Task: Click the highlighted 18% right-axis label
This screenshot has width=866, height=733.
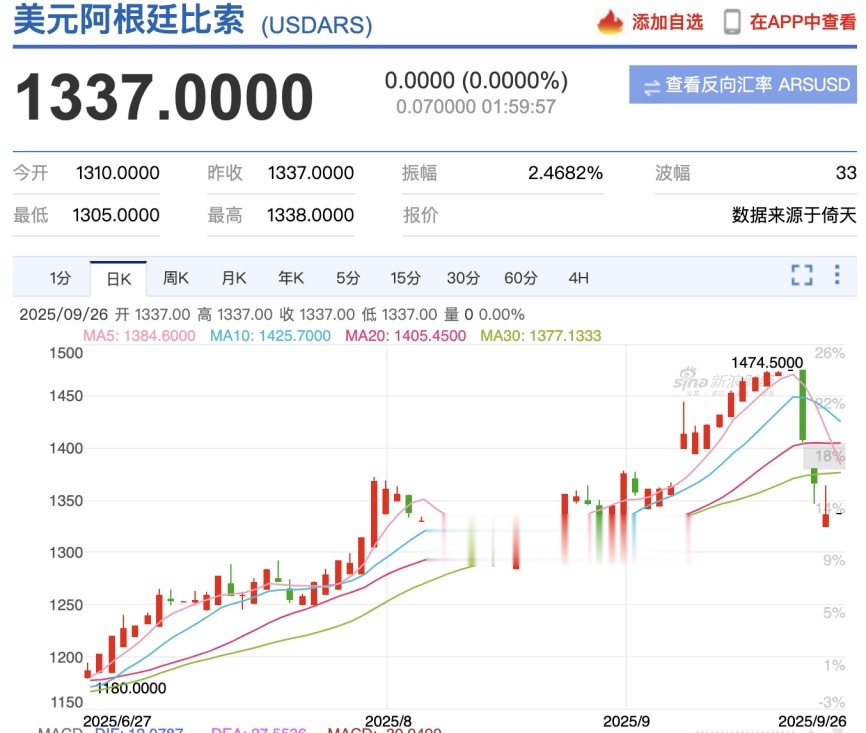Action: click(x=825, y=456)
